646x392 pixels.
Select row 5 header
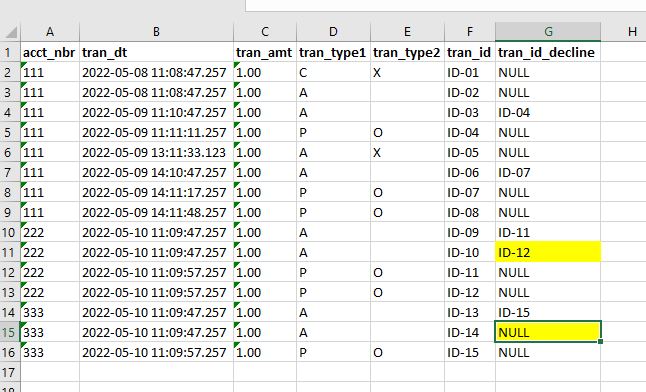point(10,132)
